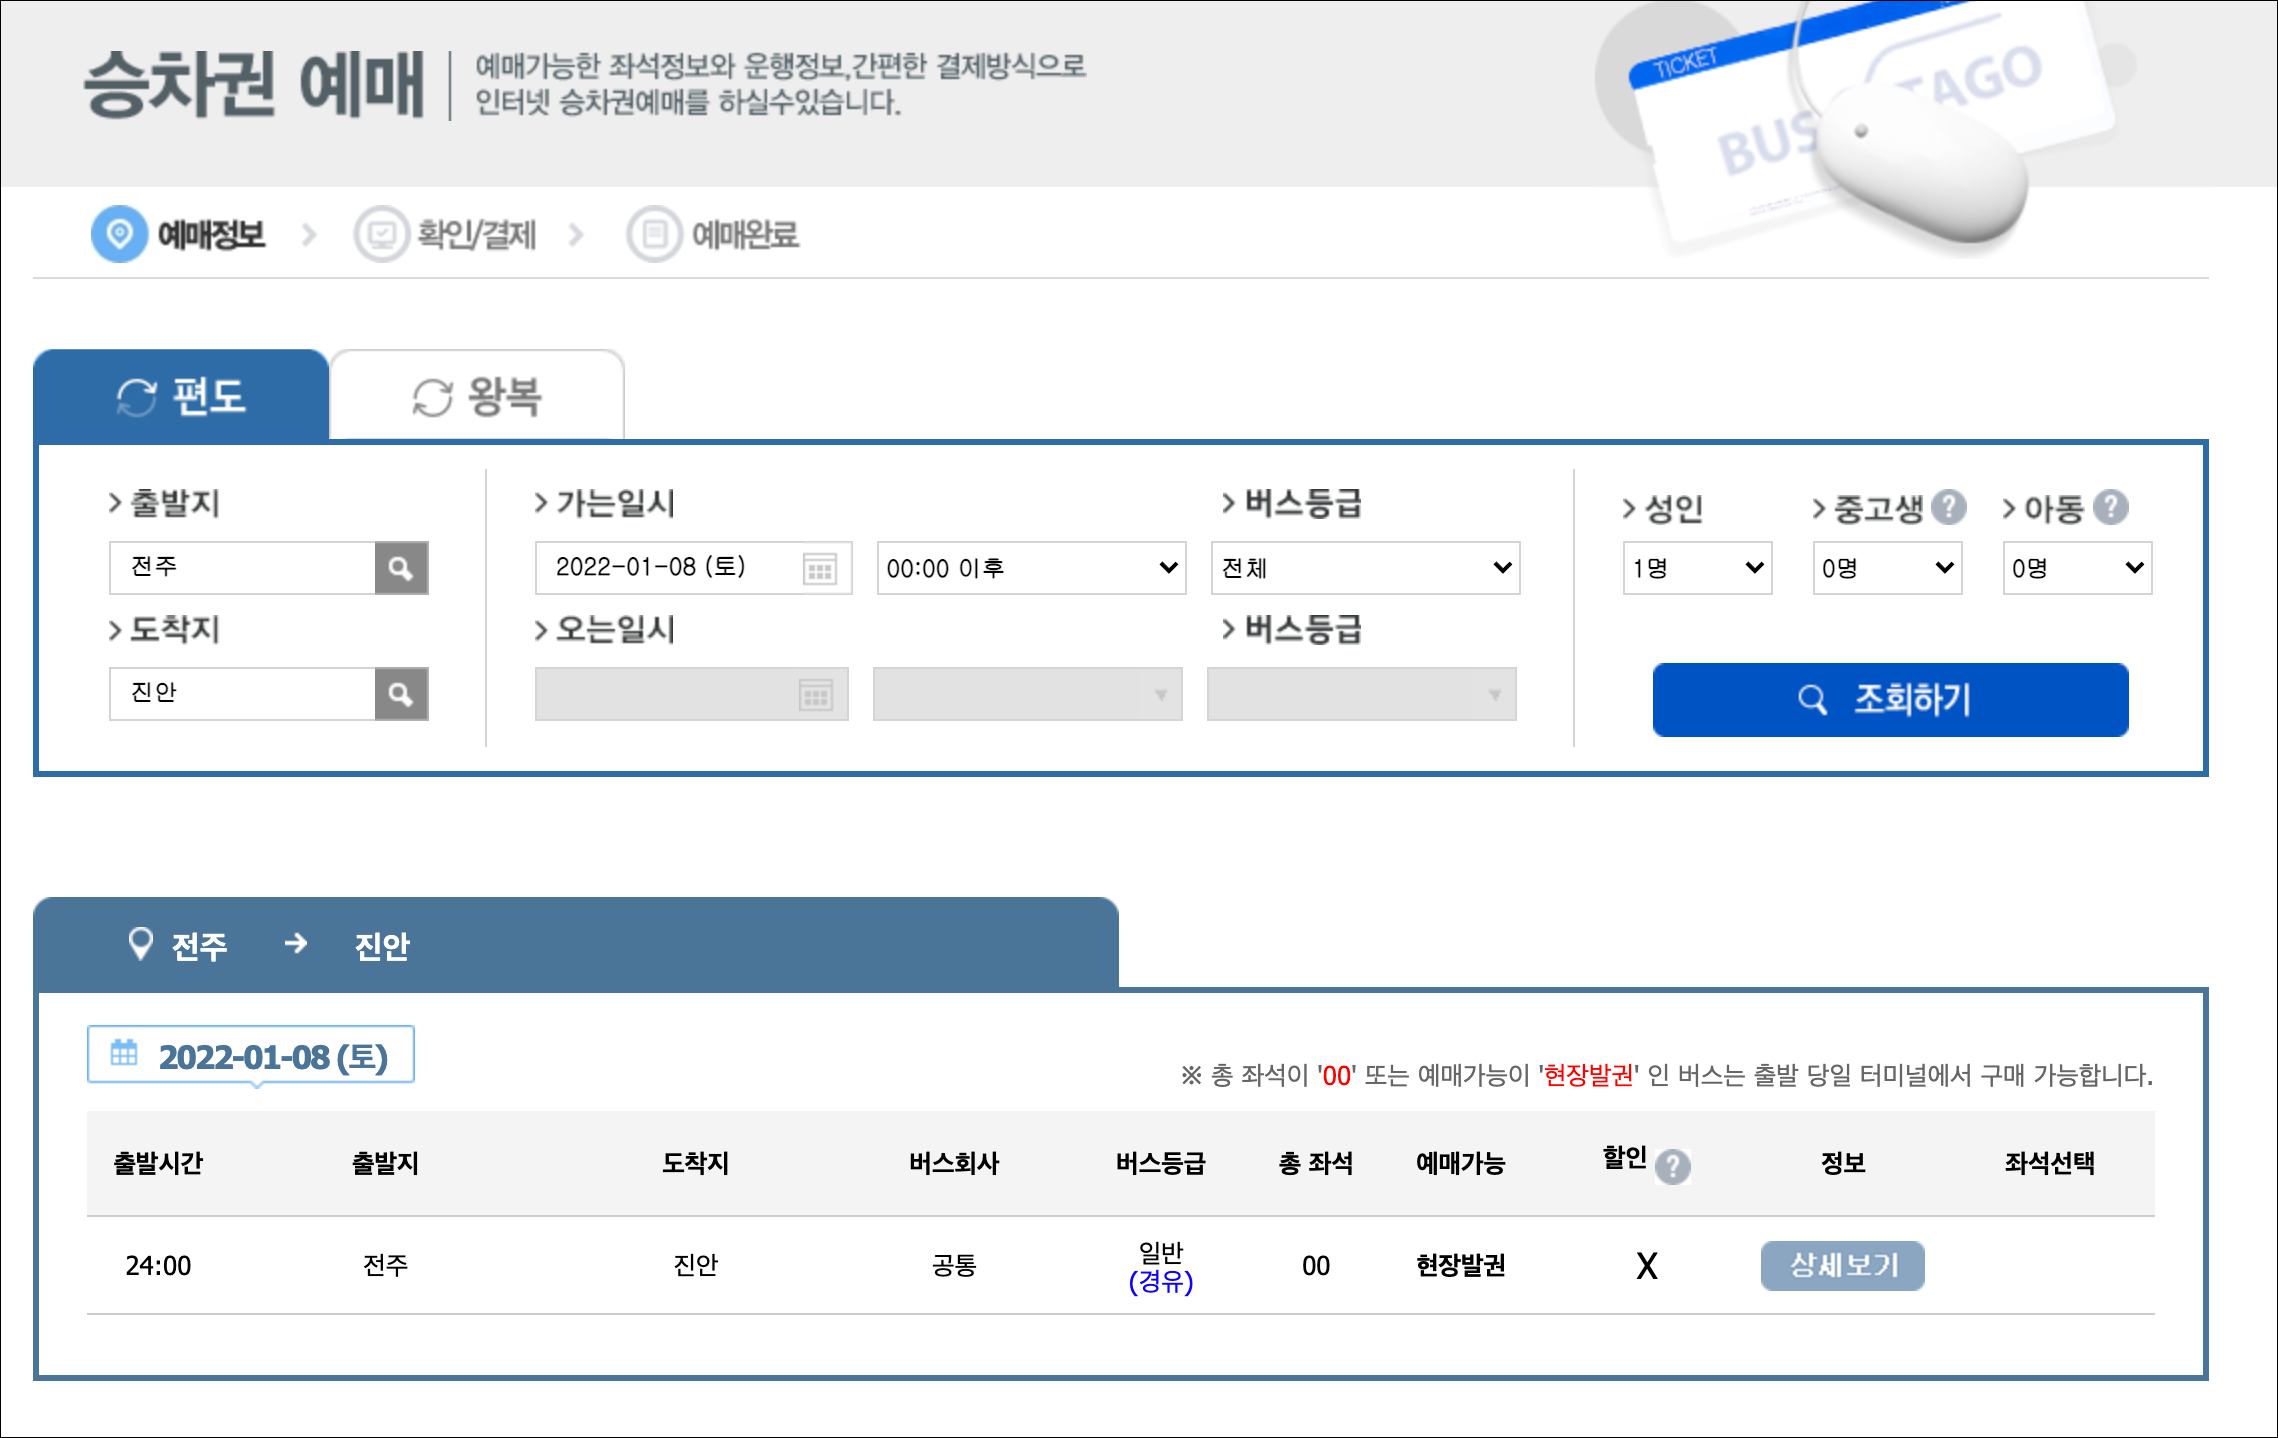This screenshot has width=2278, height=1438.
Task: Click the help icon next to 아동
Action: click(x=2110, y=507)
